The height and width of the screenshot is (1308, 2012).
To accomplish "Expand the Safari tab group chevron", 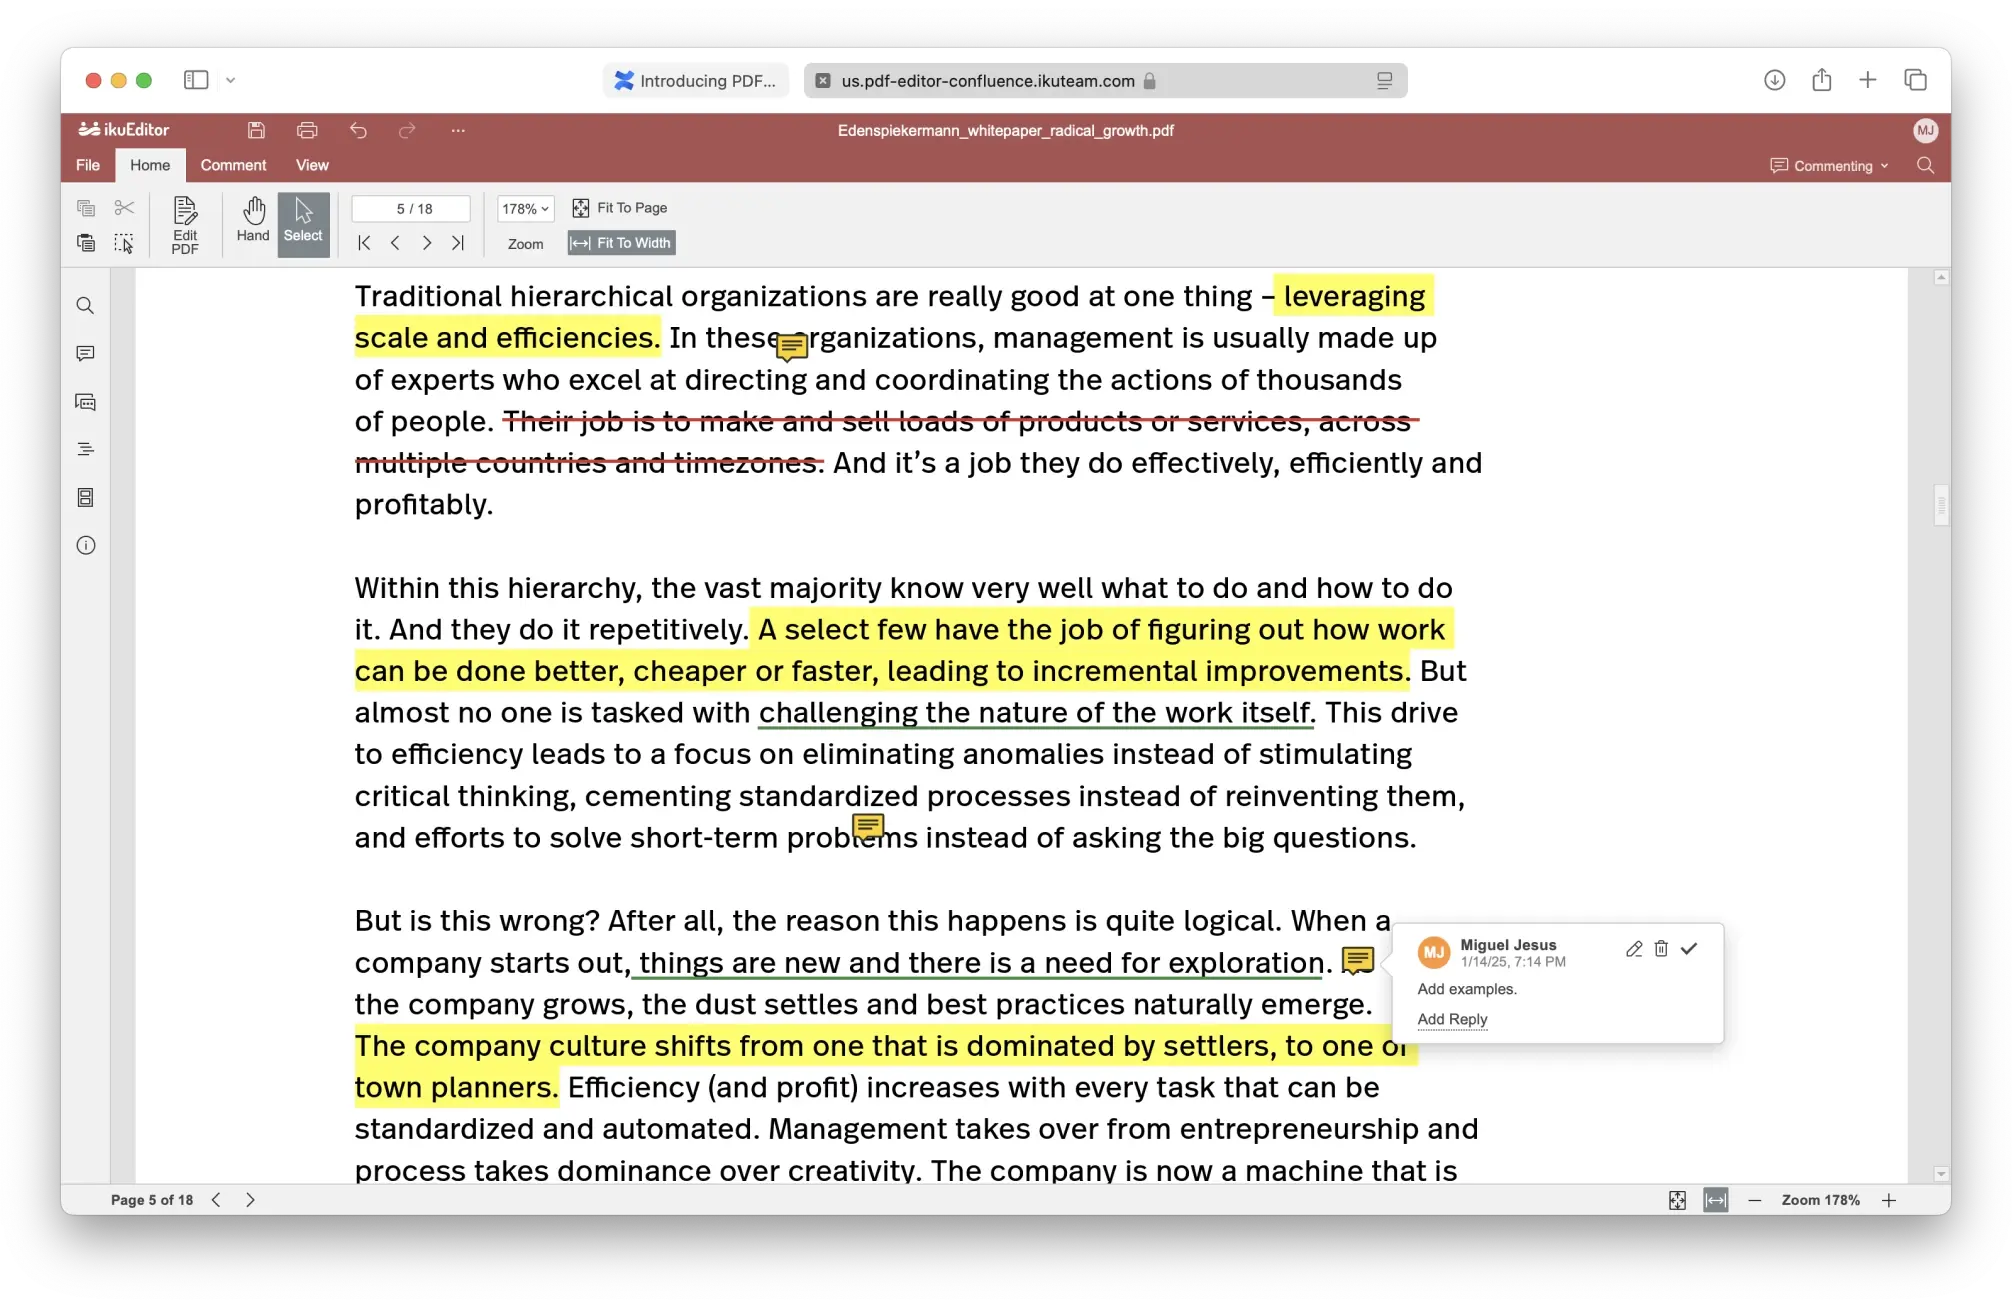I will (231, 80).
